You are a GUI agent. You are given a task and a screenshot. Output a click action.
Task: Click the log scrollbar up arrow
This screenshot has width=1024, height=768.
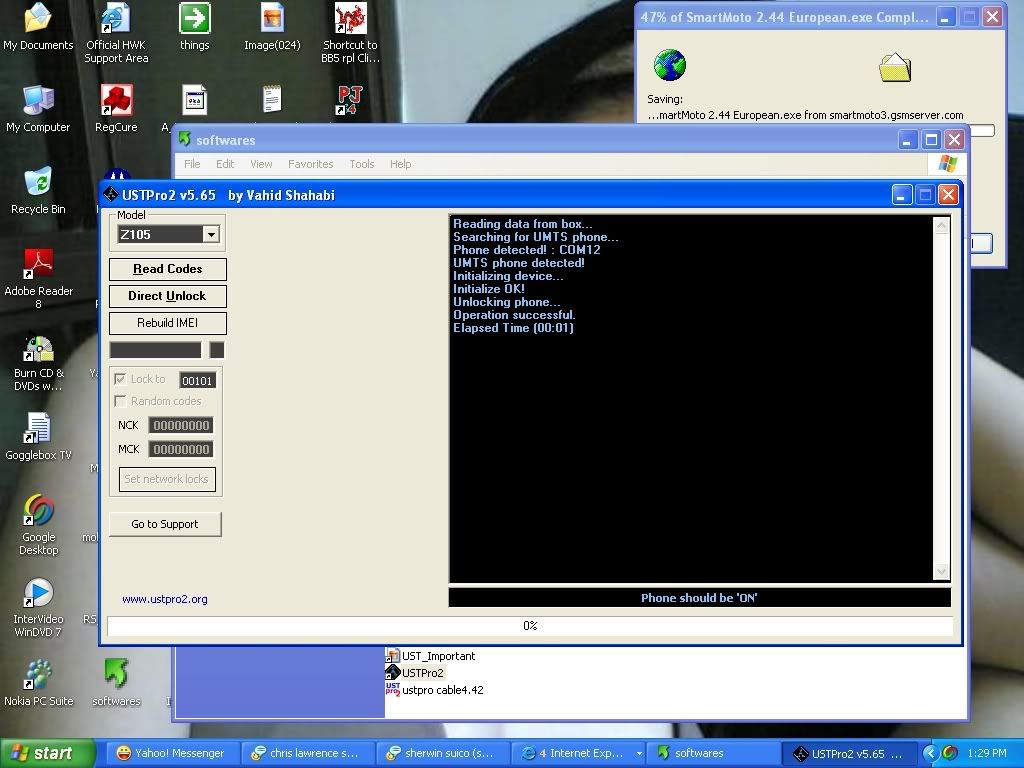(941, 226)
